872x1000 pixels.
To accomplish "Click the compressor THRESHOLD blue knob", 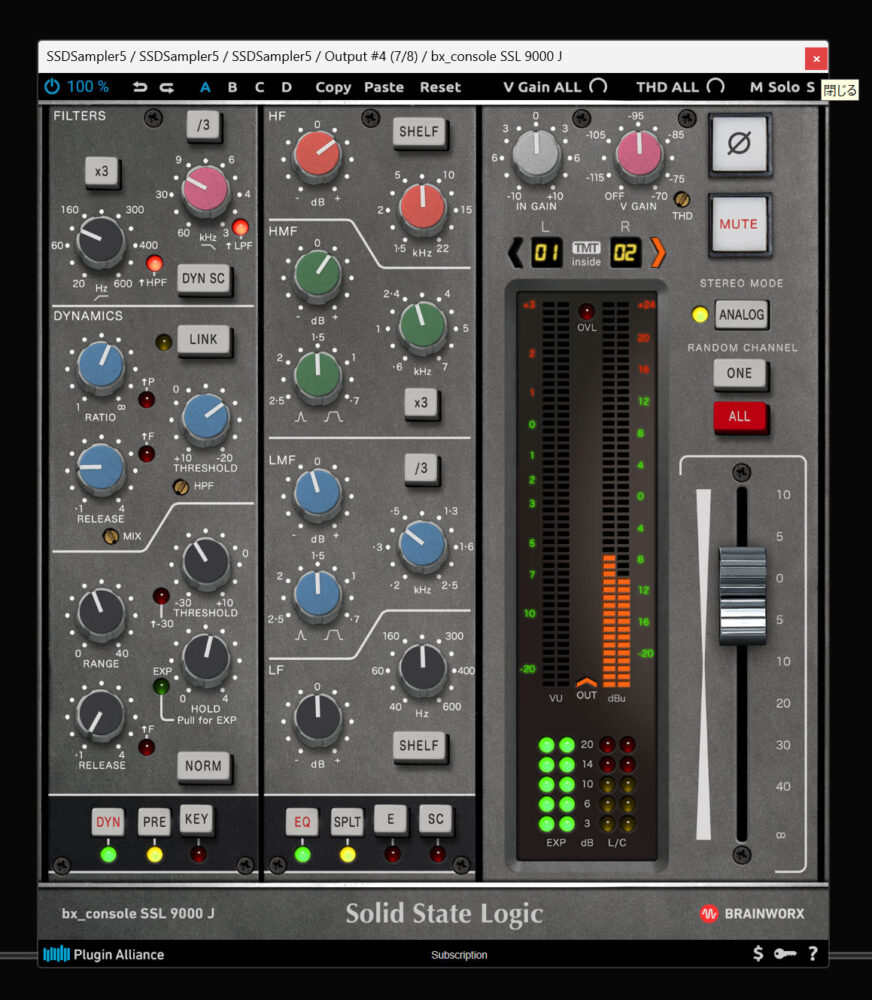I will coord(205,417).
